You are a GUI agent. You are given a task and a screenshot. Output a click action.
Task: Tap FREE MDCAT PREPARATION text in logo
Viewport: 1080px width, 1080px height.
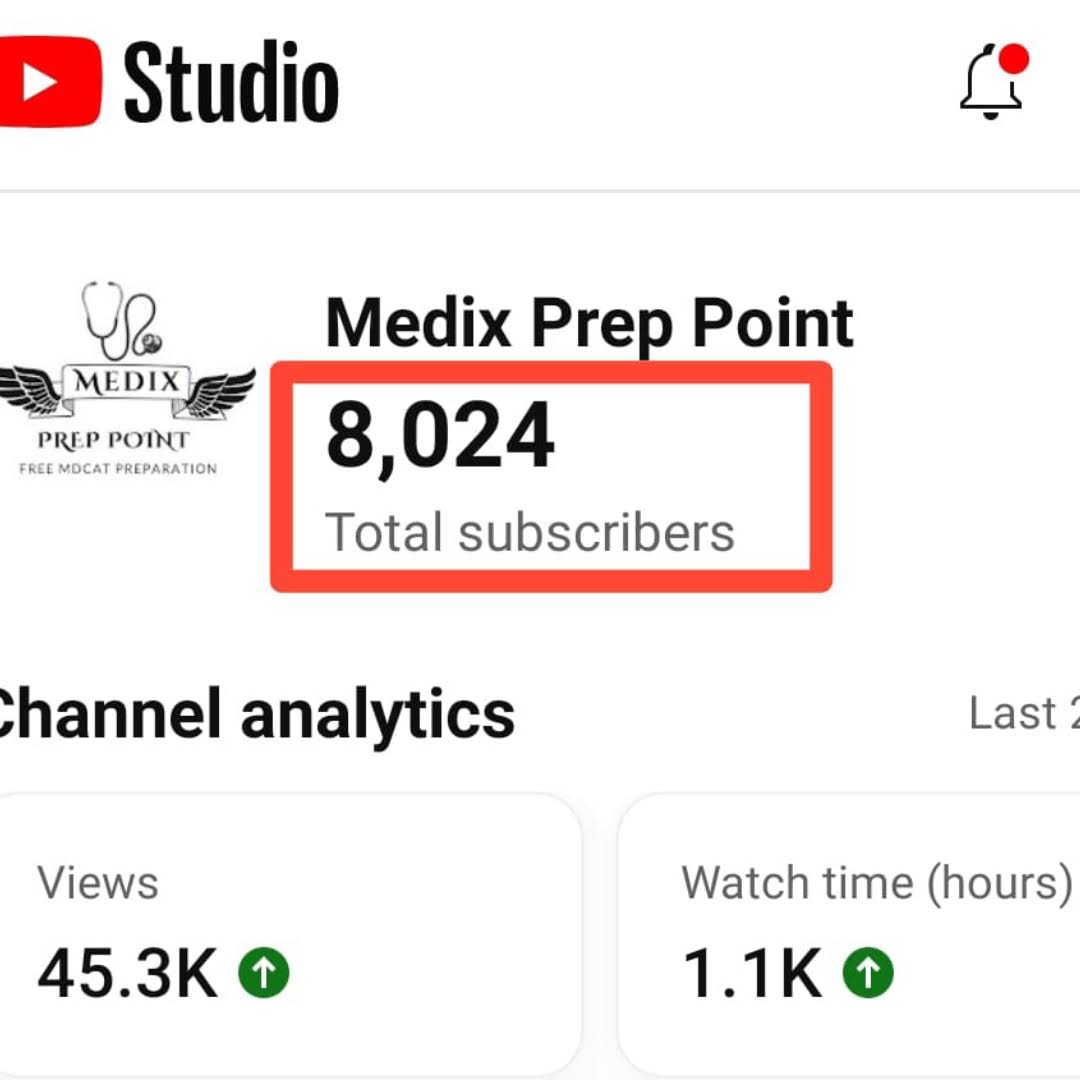[118, 469]
